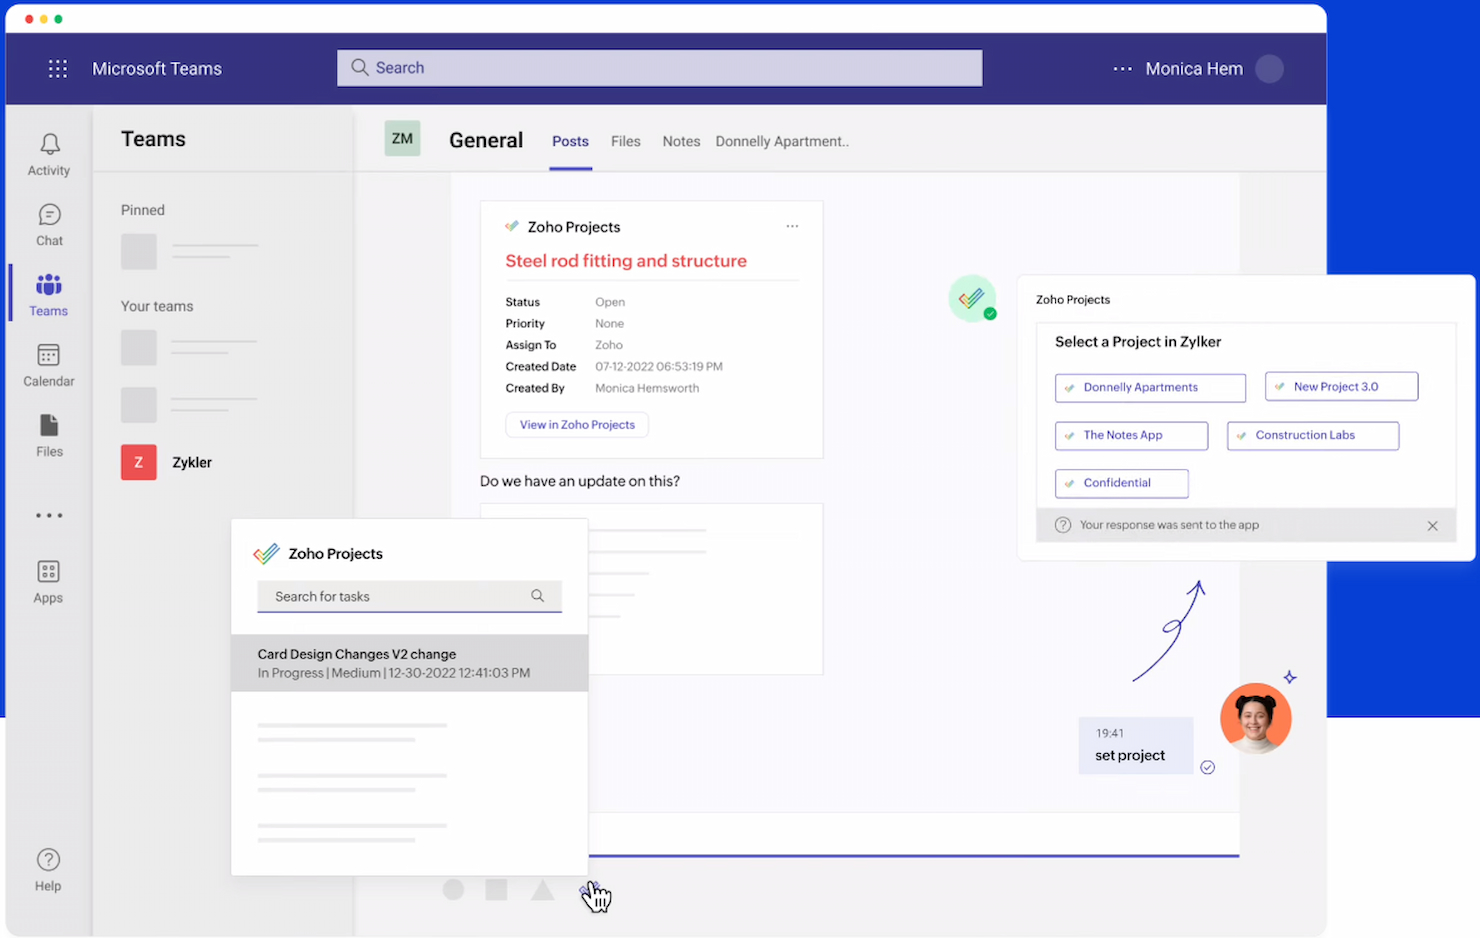Click the message compose box
Image resolution: width=1480 pixels, height=938 pixels.
click(914, 835)
